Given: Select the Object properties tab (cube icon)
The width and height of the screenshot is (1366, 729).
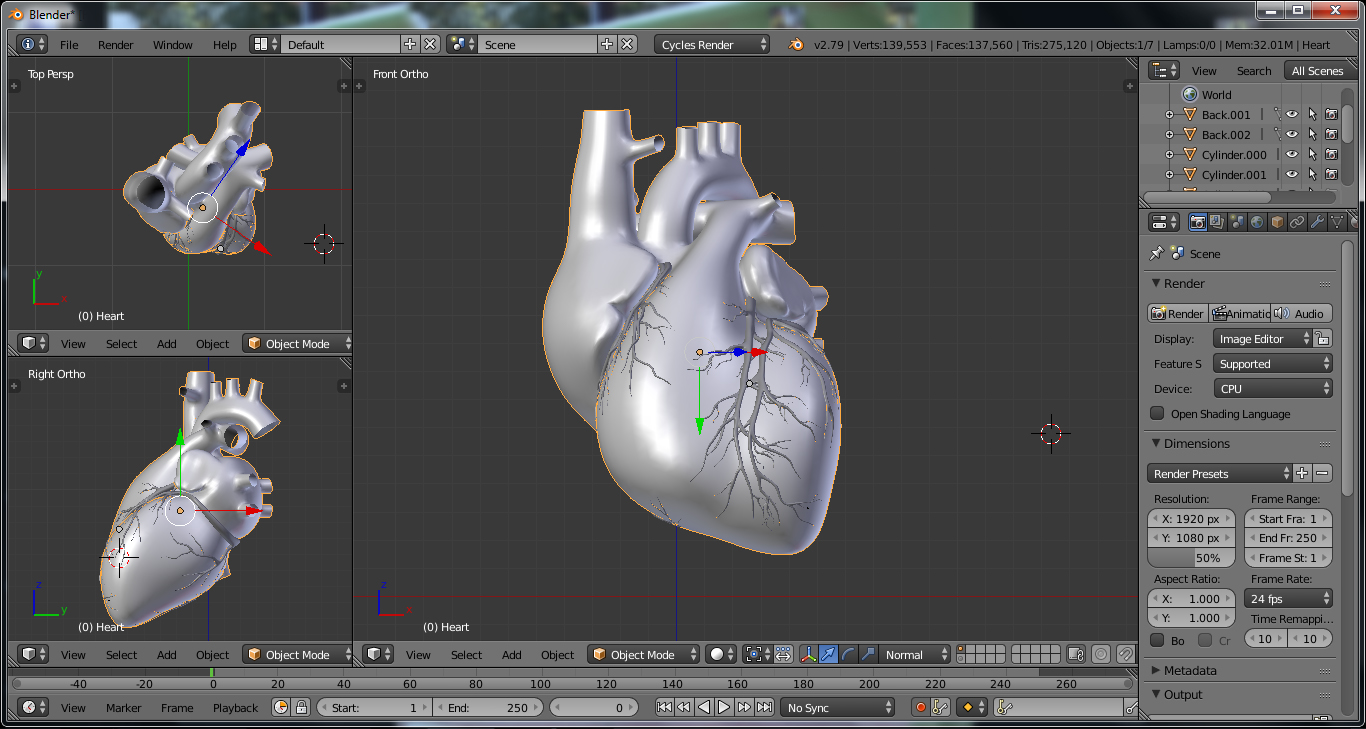Looking at the screenshot, I should pos(1277,222).
